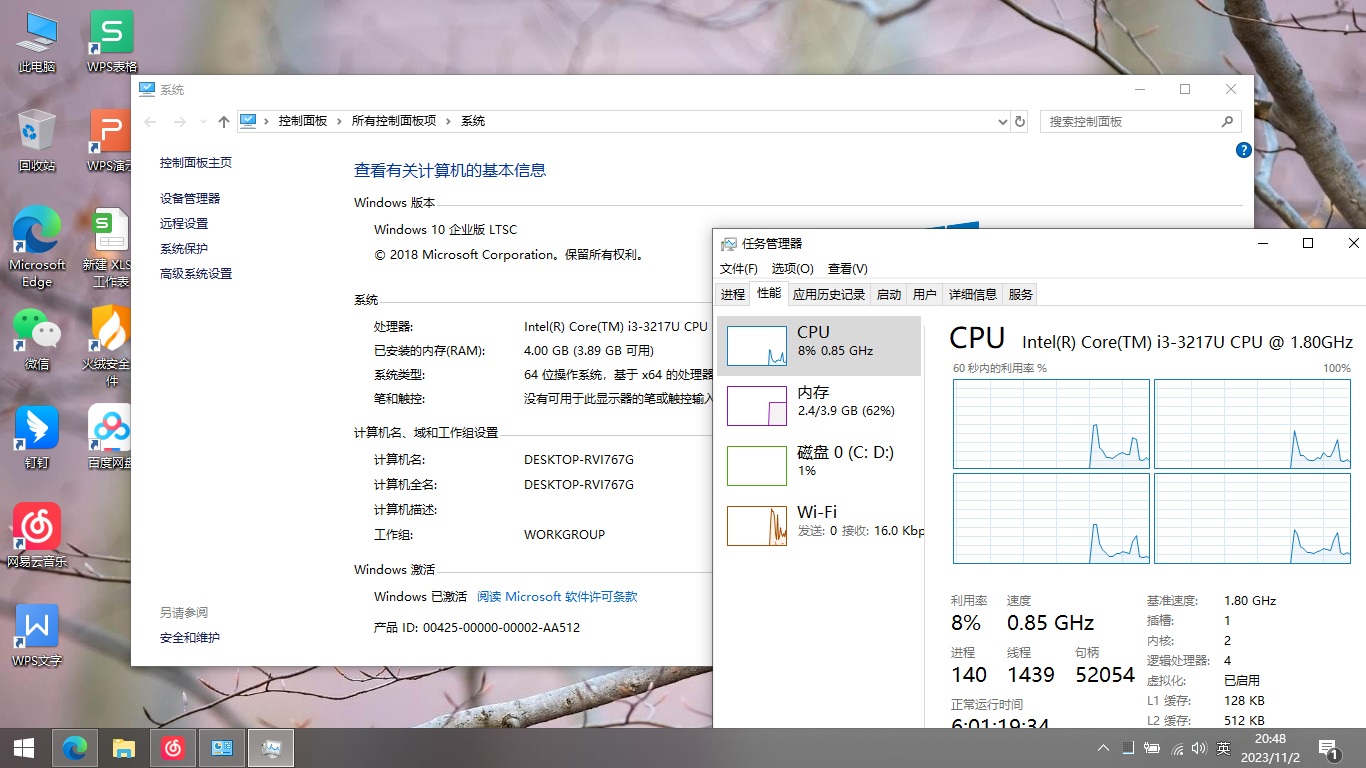Refresh the System window address bar
The image size is (1366, 768).
click(1020, 121)
